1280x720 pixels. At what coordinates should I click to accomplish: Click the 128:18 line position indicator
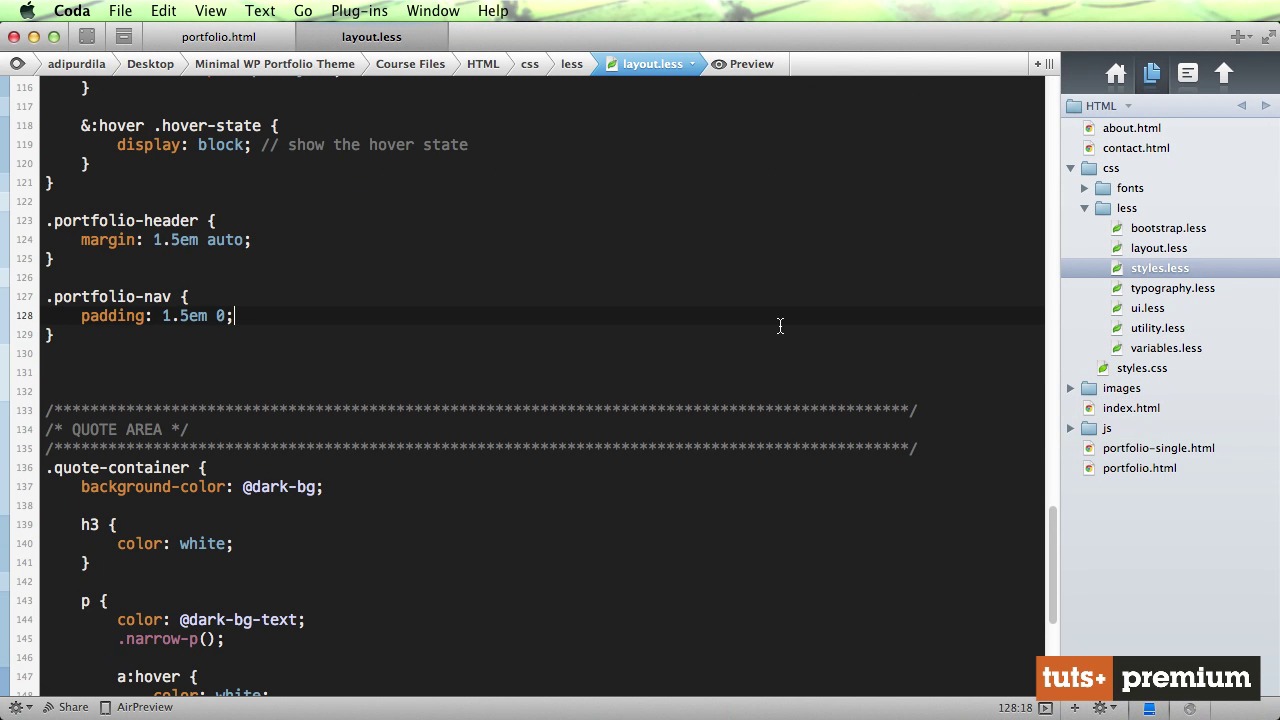point(1014,708)
